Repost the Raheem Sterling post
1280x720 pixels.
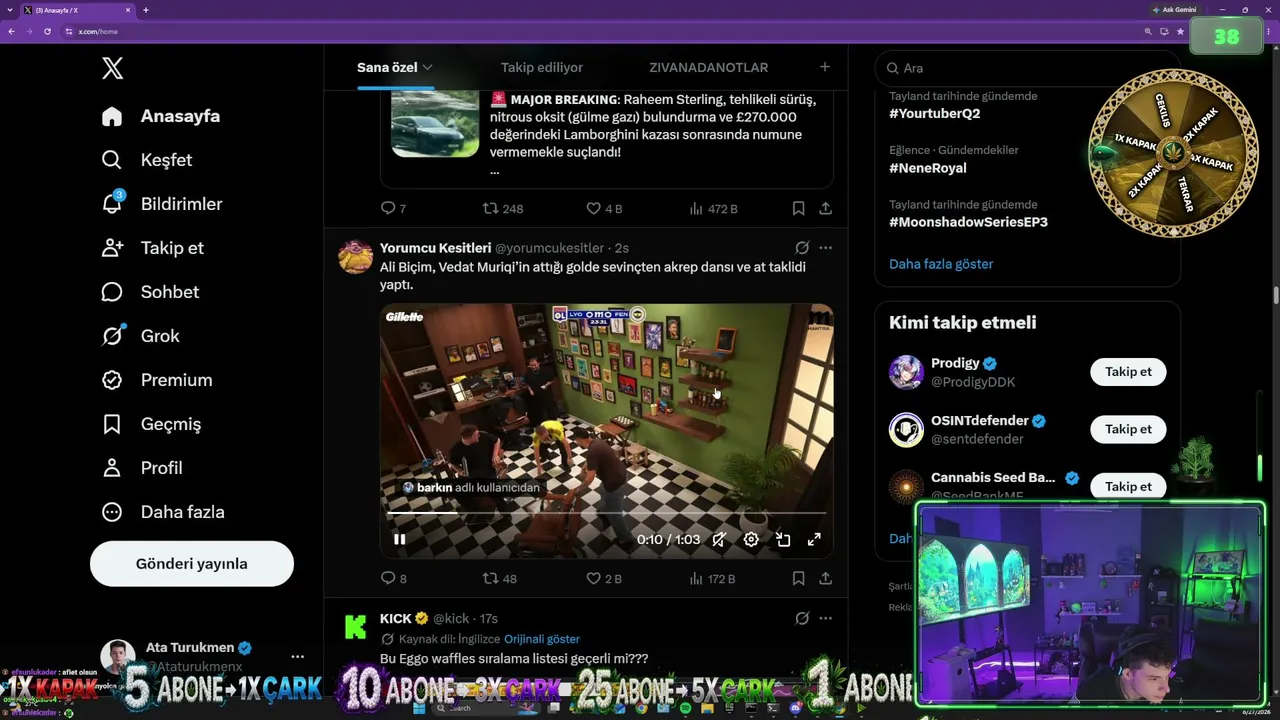click(503, 208)
